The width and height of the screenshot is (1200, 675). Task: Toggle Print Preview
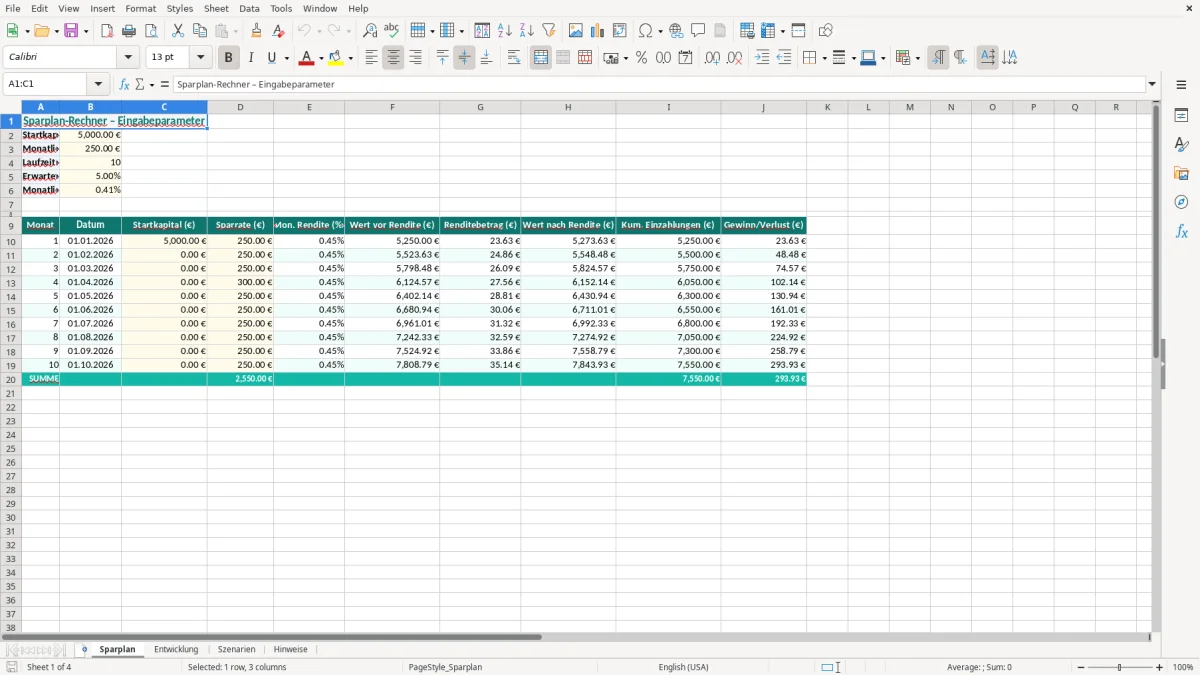[151, 31]
